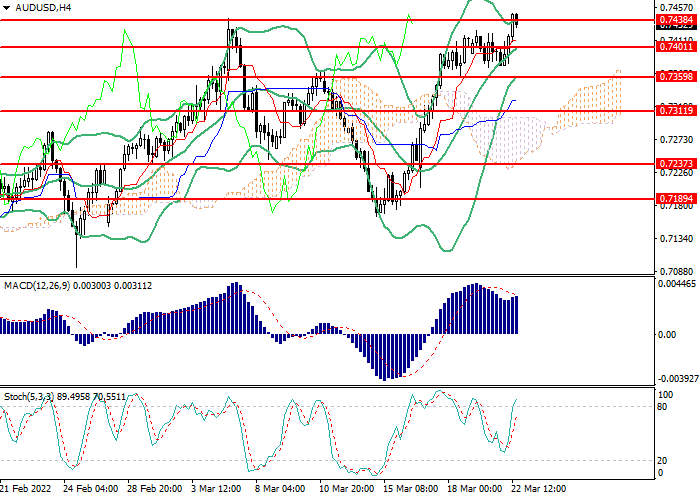Click the 8 Mar 04:00 time label
This screenshot has height=500, width=700.
point(280,488)
